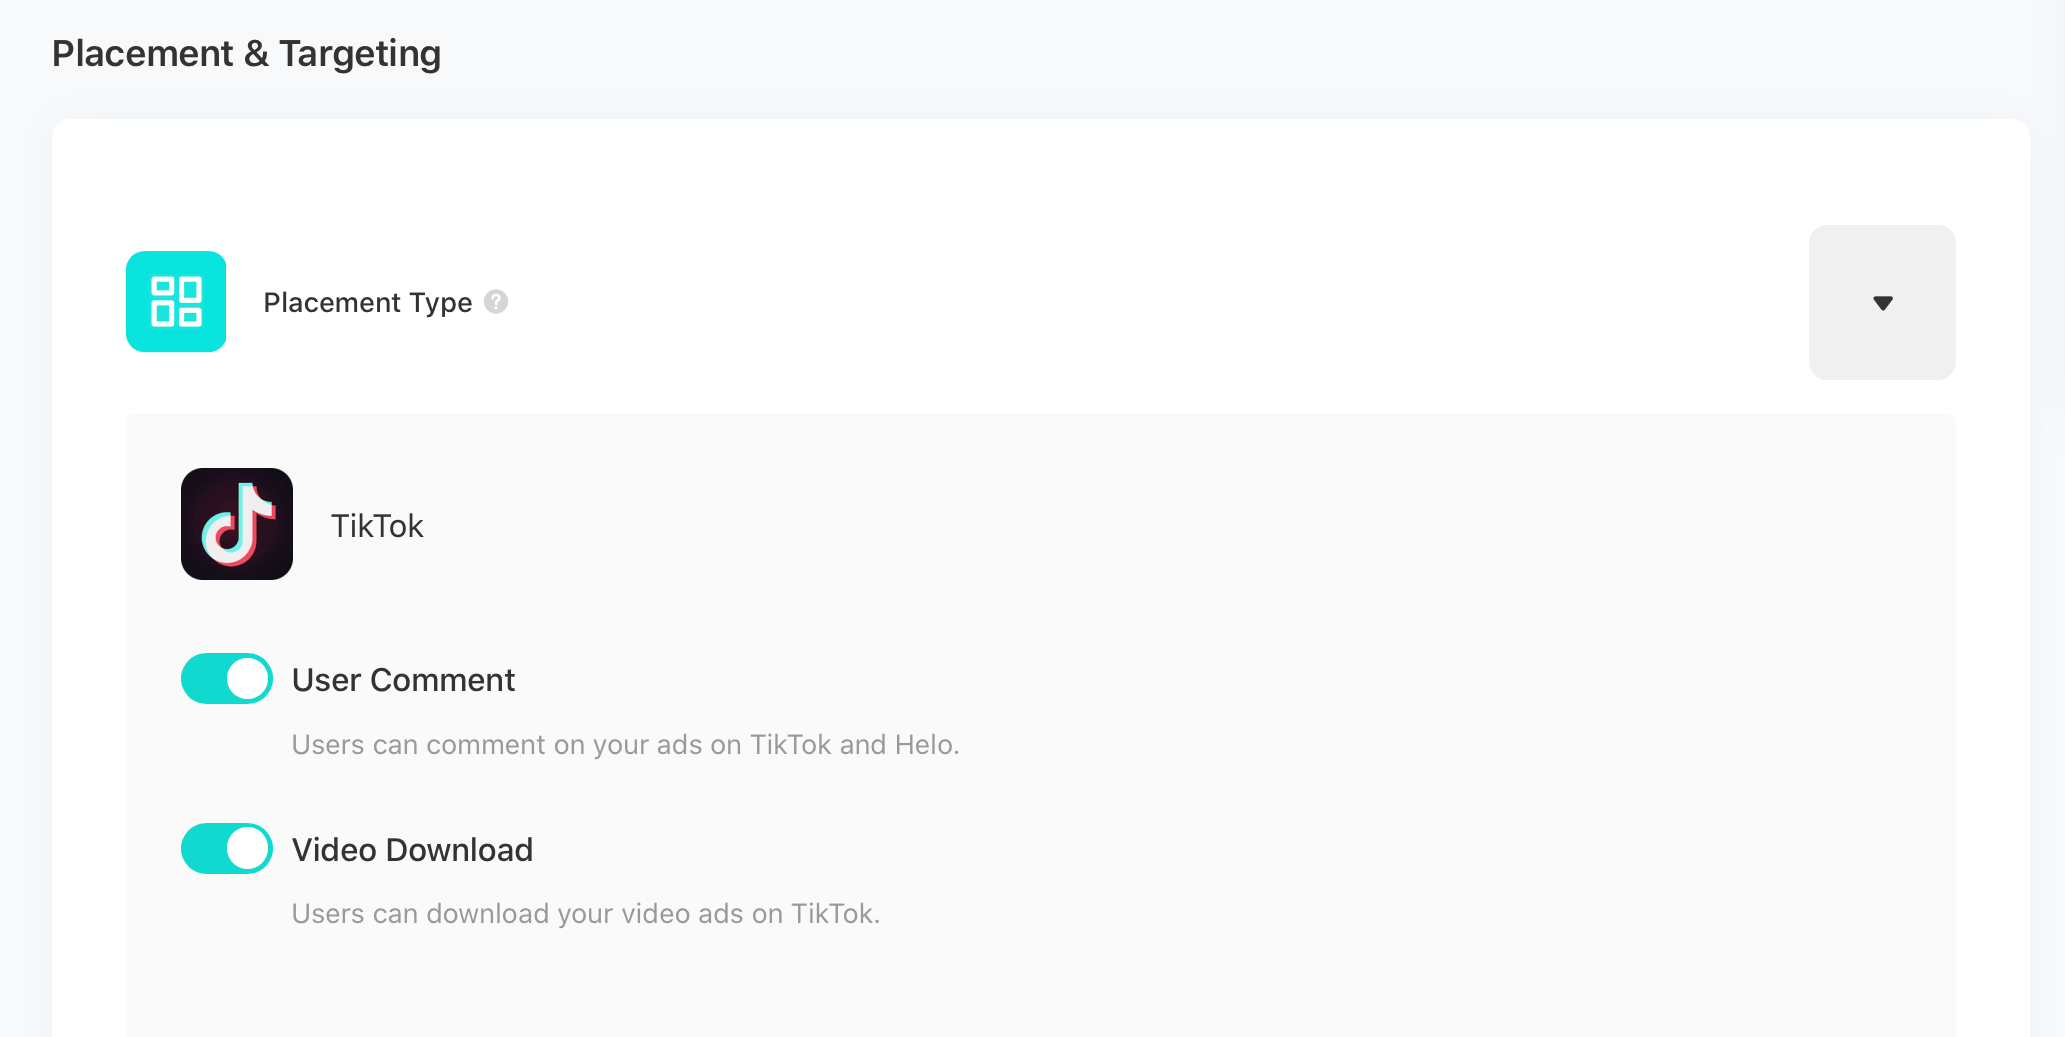Image resolution: width=2065 pixels, height=1037 pixels.
Task: Click the white knob on Video Download toggle
Action: [x=247, y=849]
